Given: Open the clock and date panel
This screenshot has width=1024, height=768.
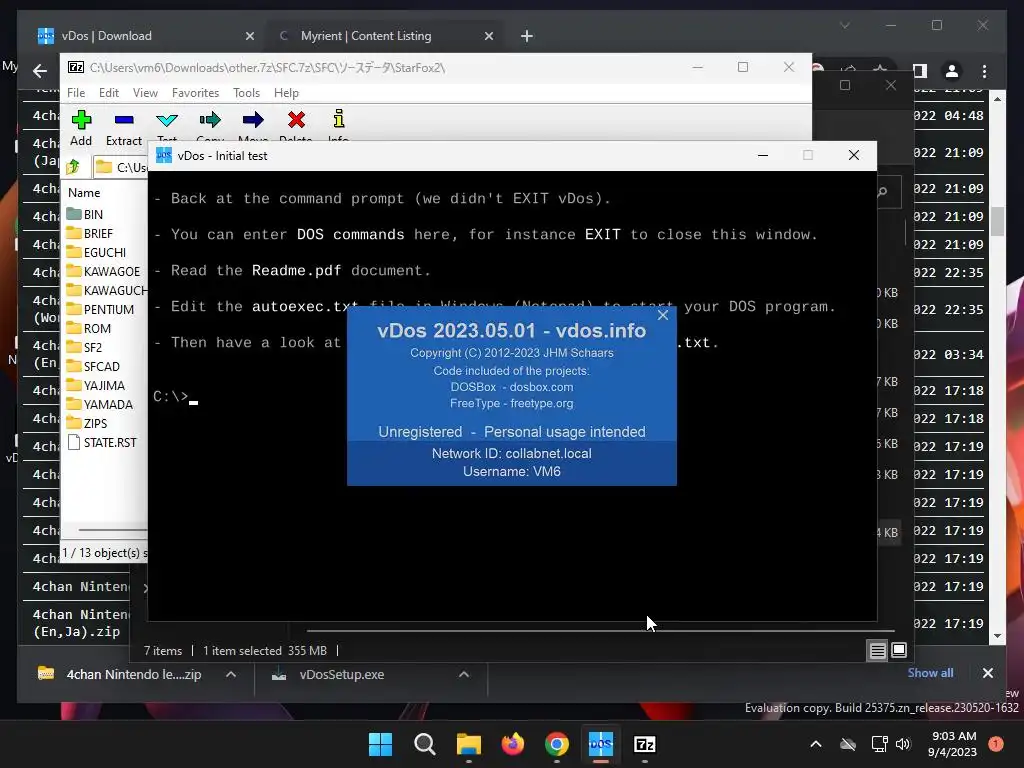Looking at the screenshot, I should [x=953, y=744].
